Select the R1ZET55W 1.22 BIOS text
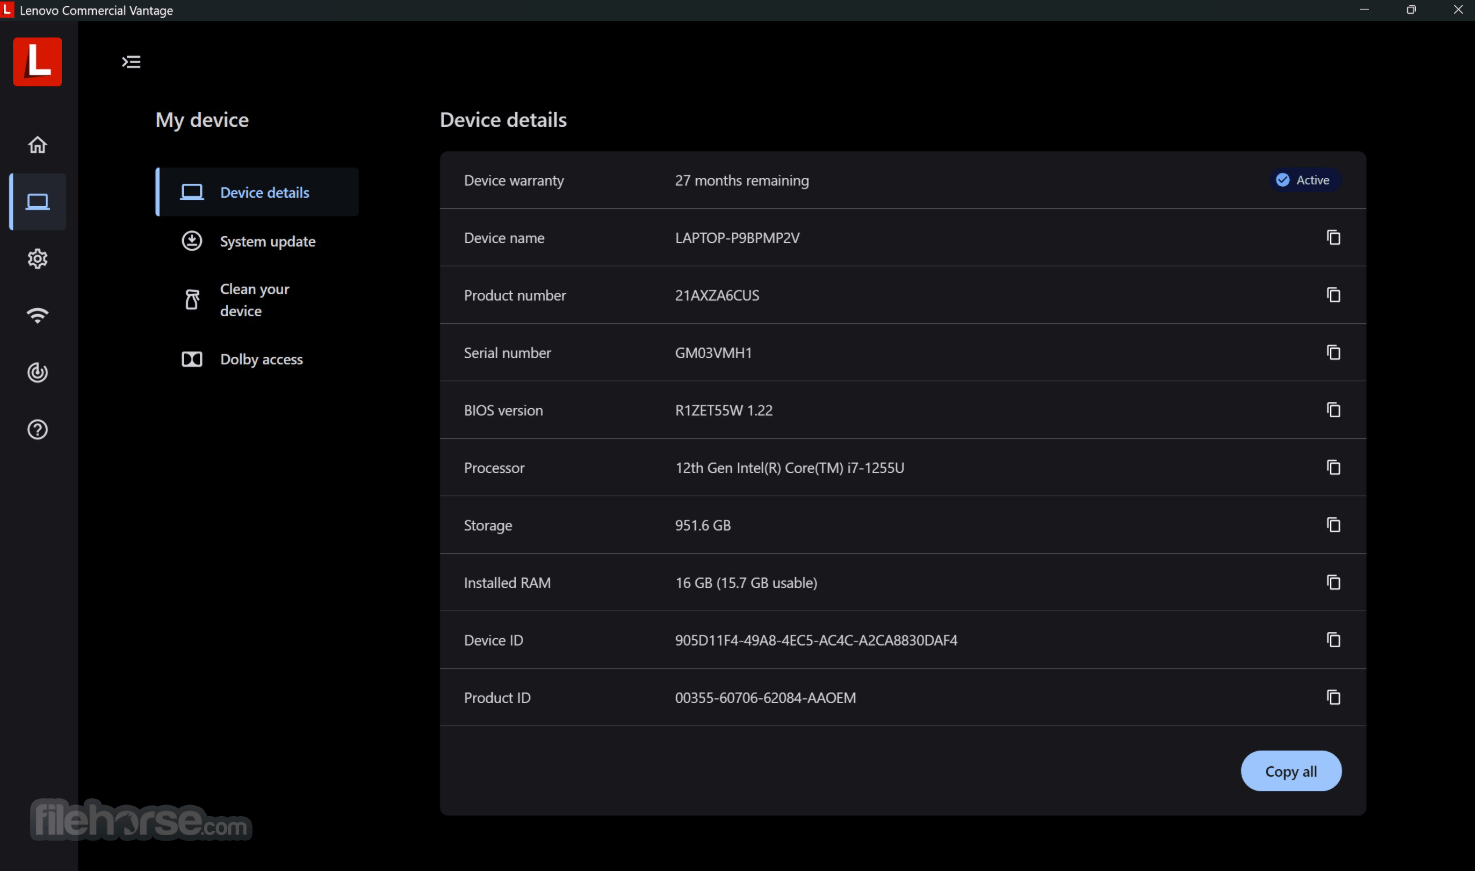Viewport: 1475px width, 871px height. 724,411
